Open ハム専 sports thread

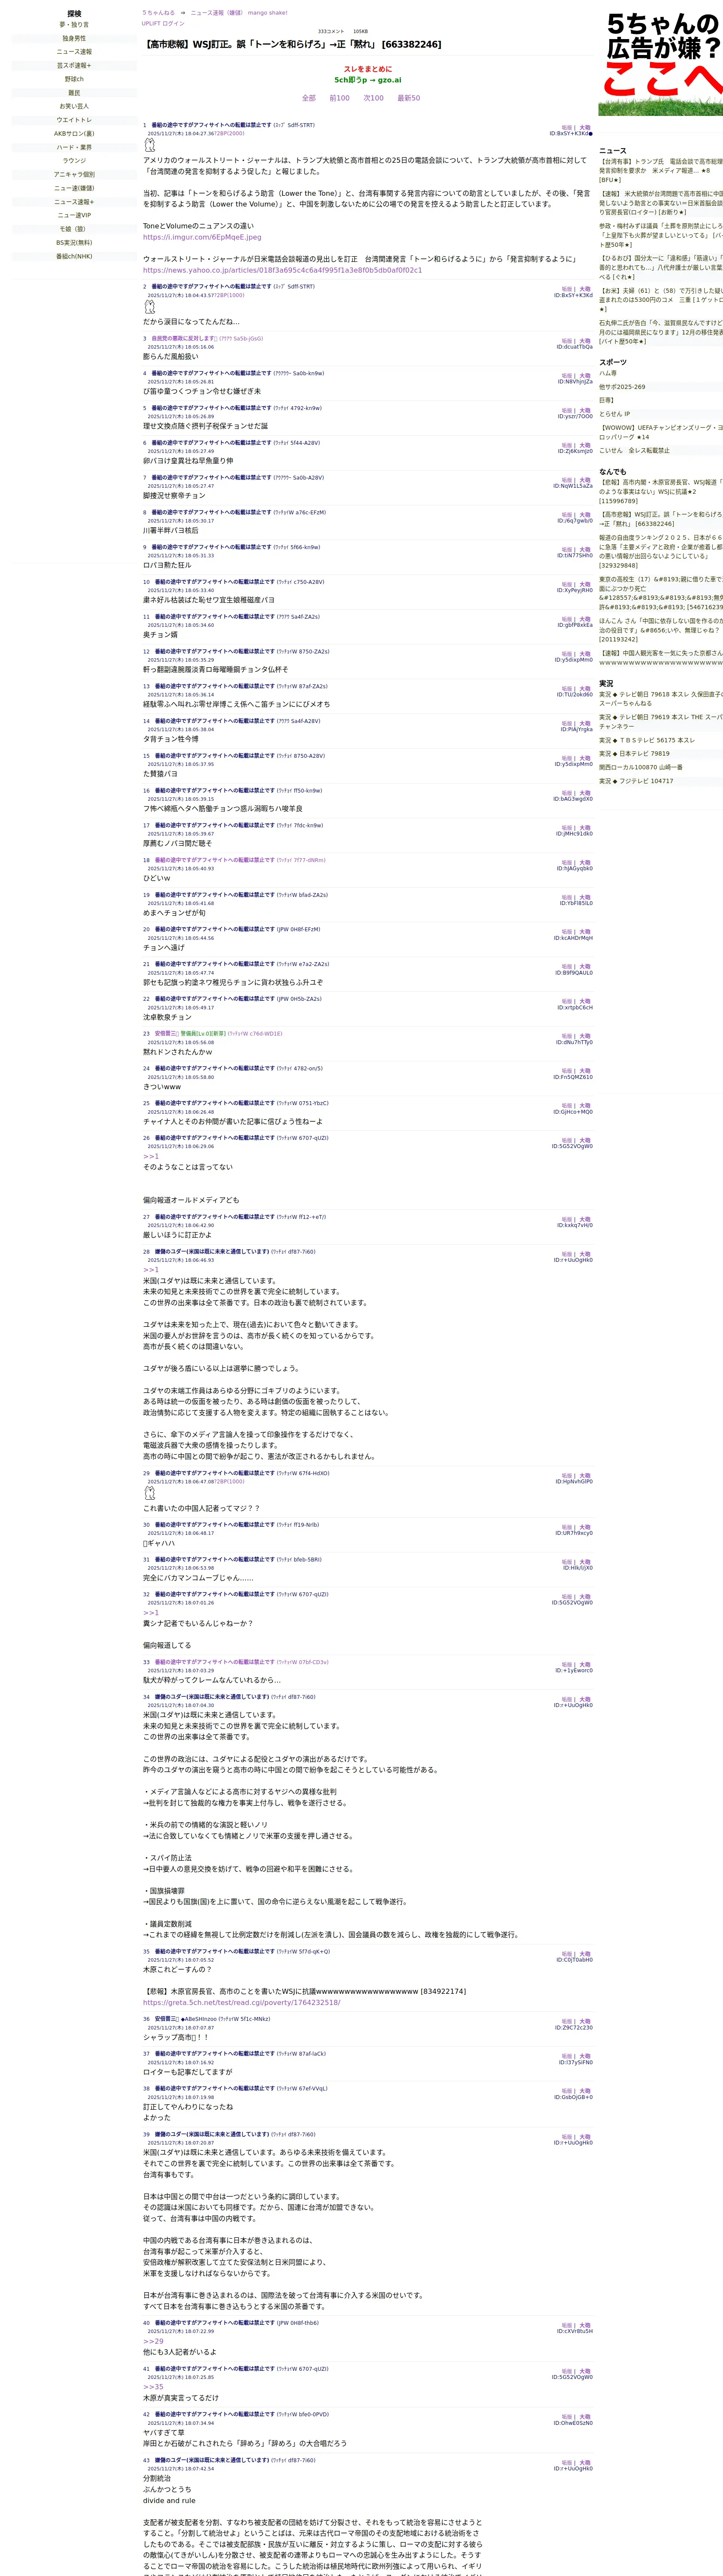point(608,373)
